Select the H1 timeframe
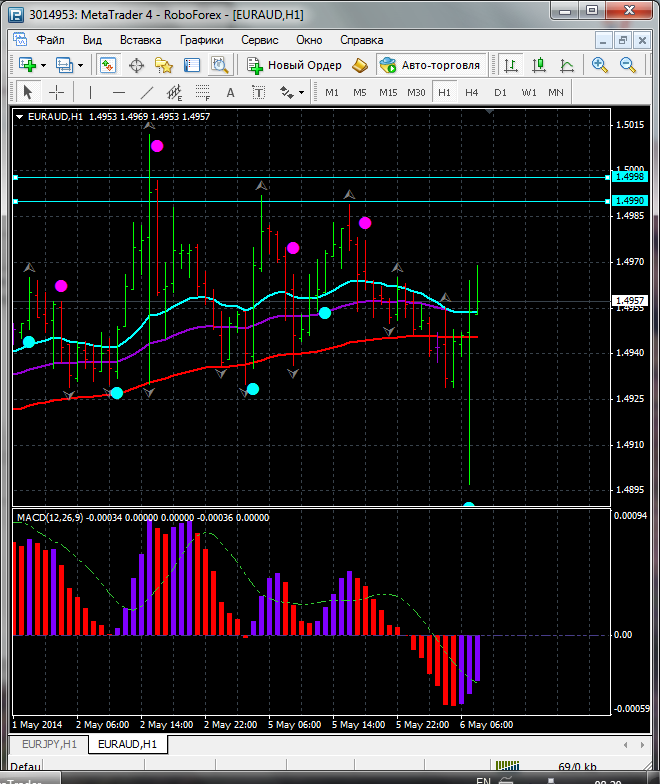660x784 pixels. tap(444, 92)
